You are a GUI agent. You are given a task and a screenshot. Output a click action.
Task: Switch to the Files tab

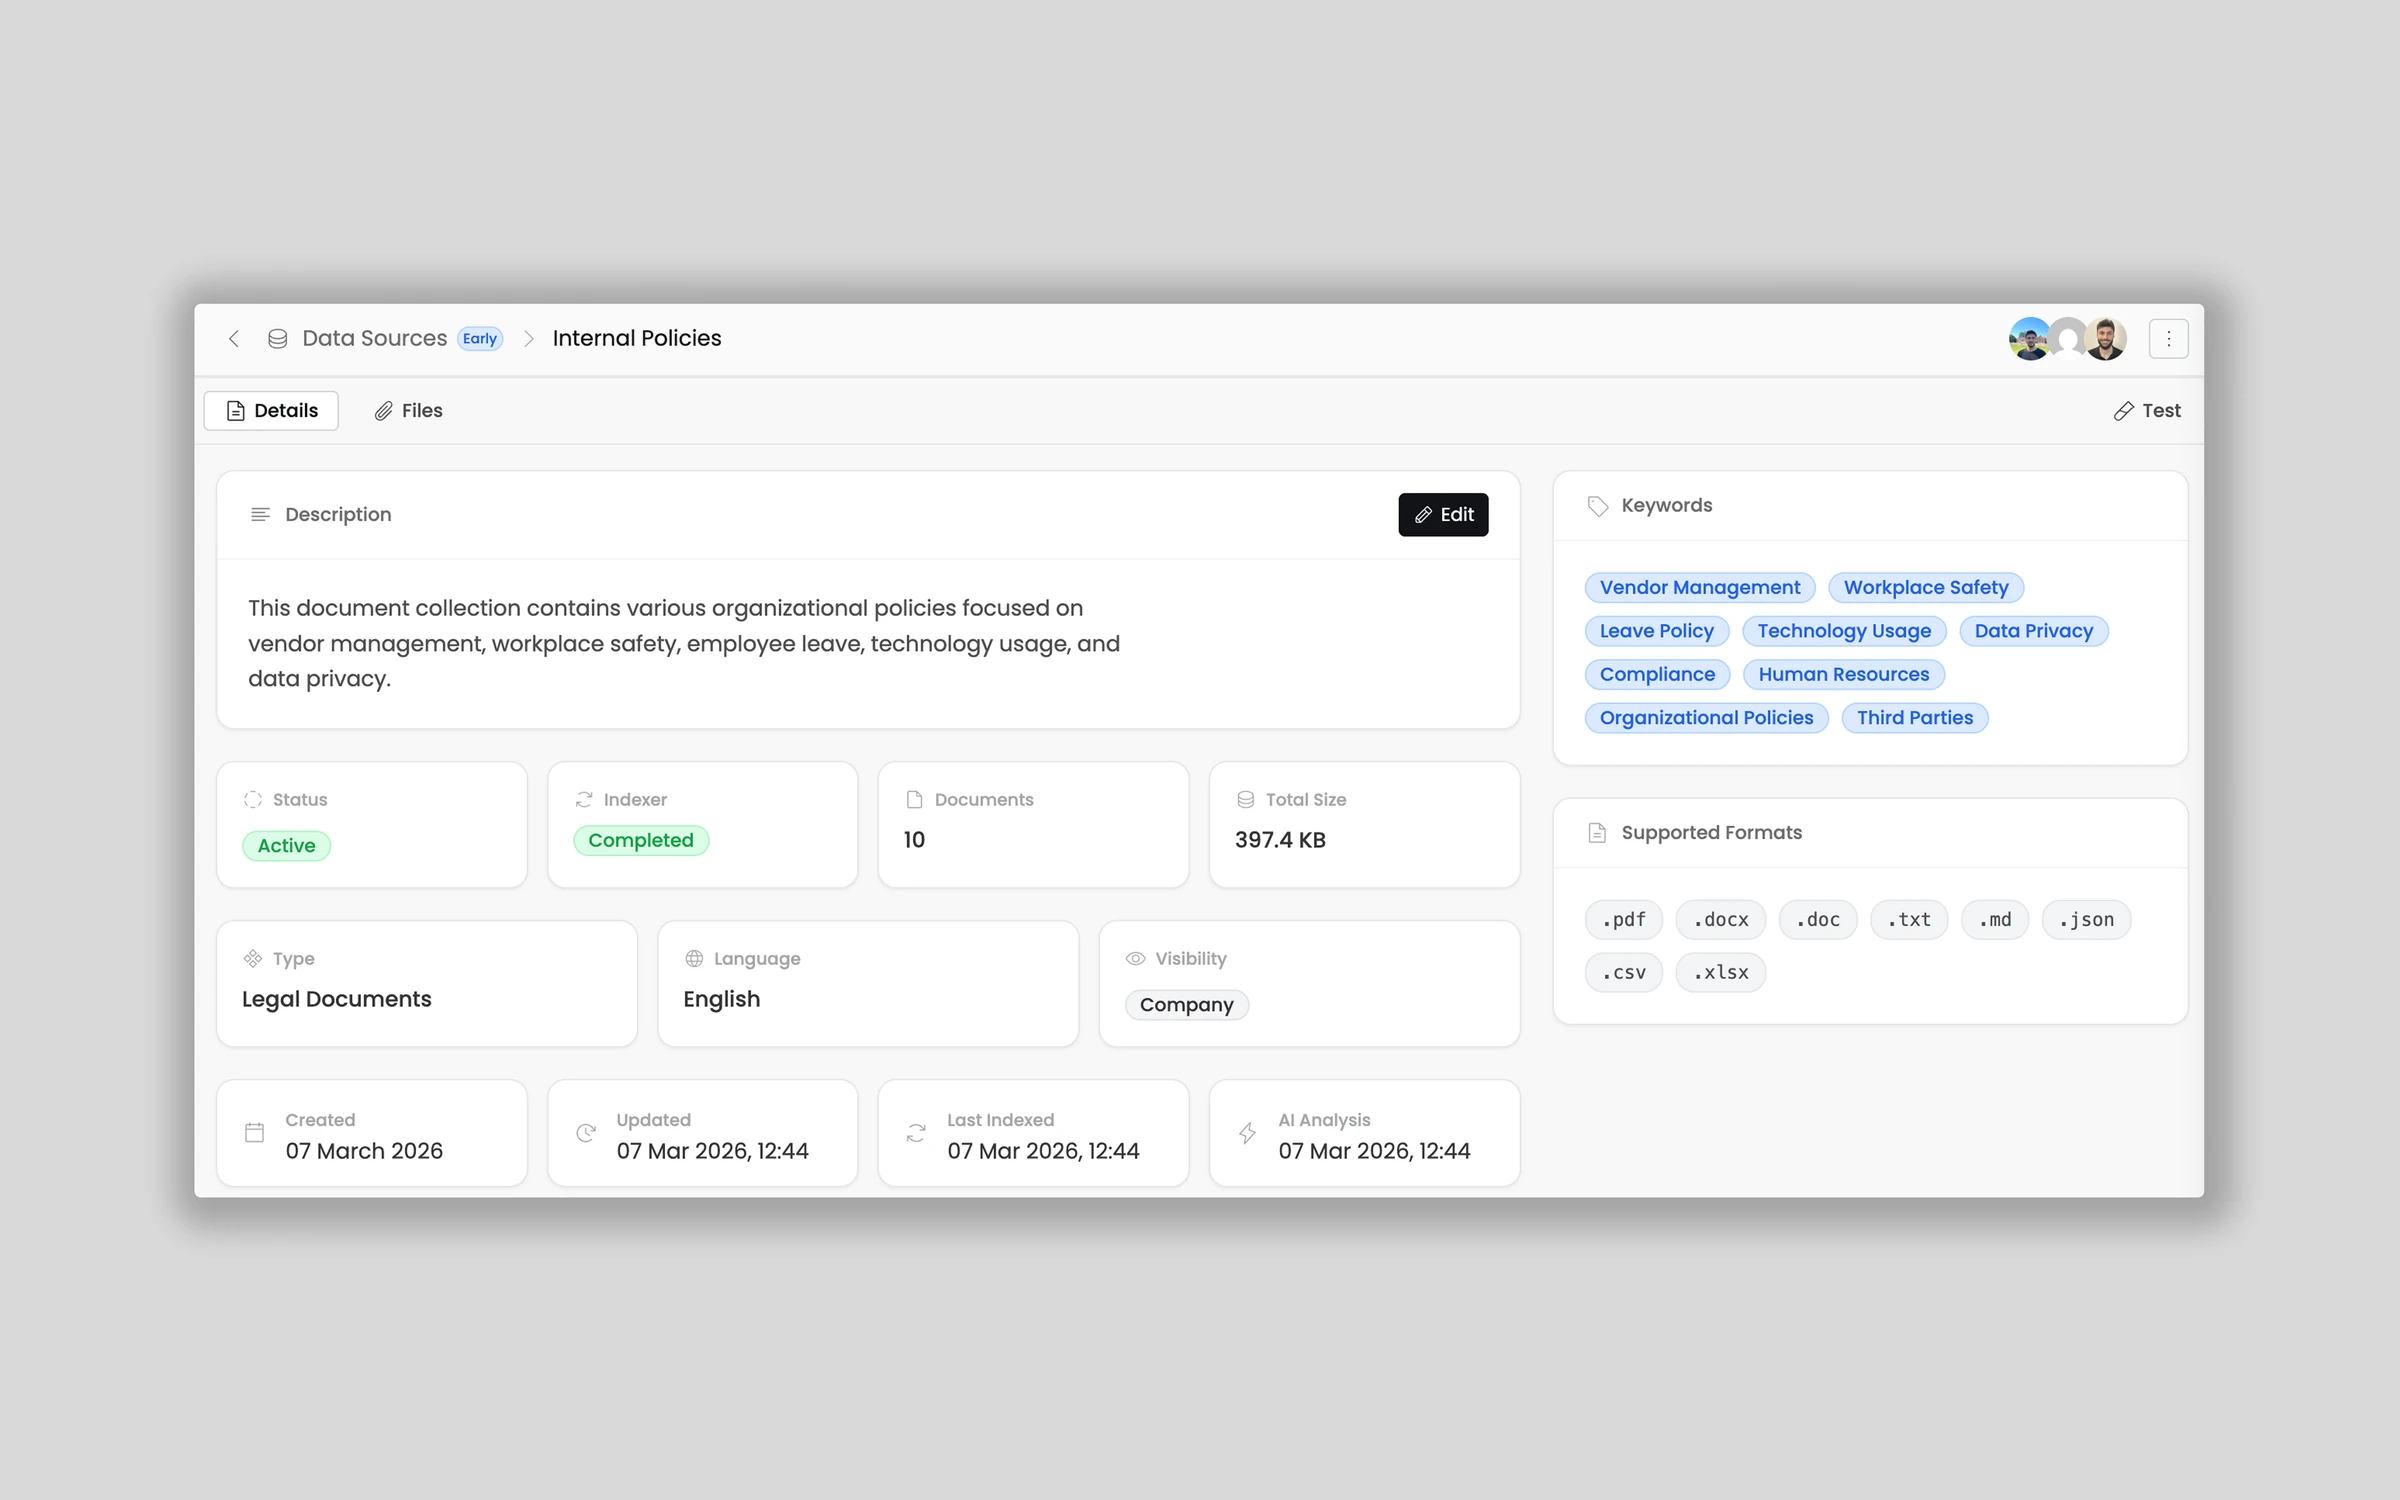409,411
